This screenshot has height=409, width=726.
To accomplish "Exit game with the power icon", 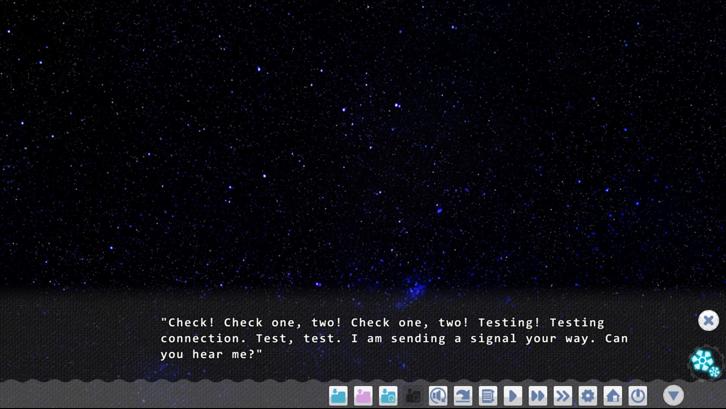I will click(638, 396).
